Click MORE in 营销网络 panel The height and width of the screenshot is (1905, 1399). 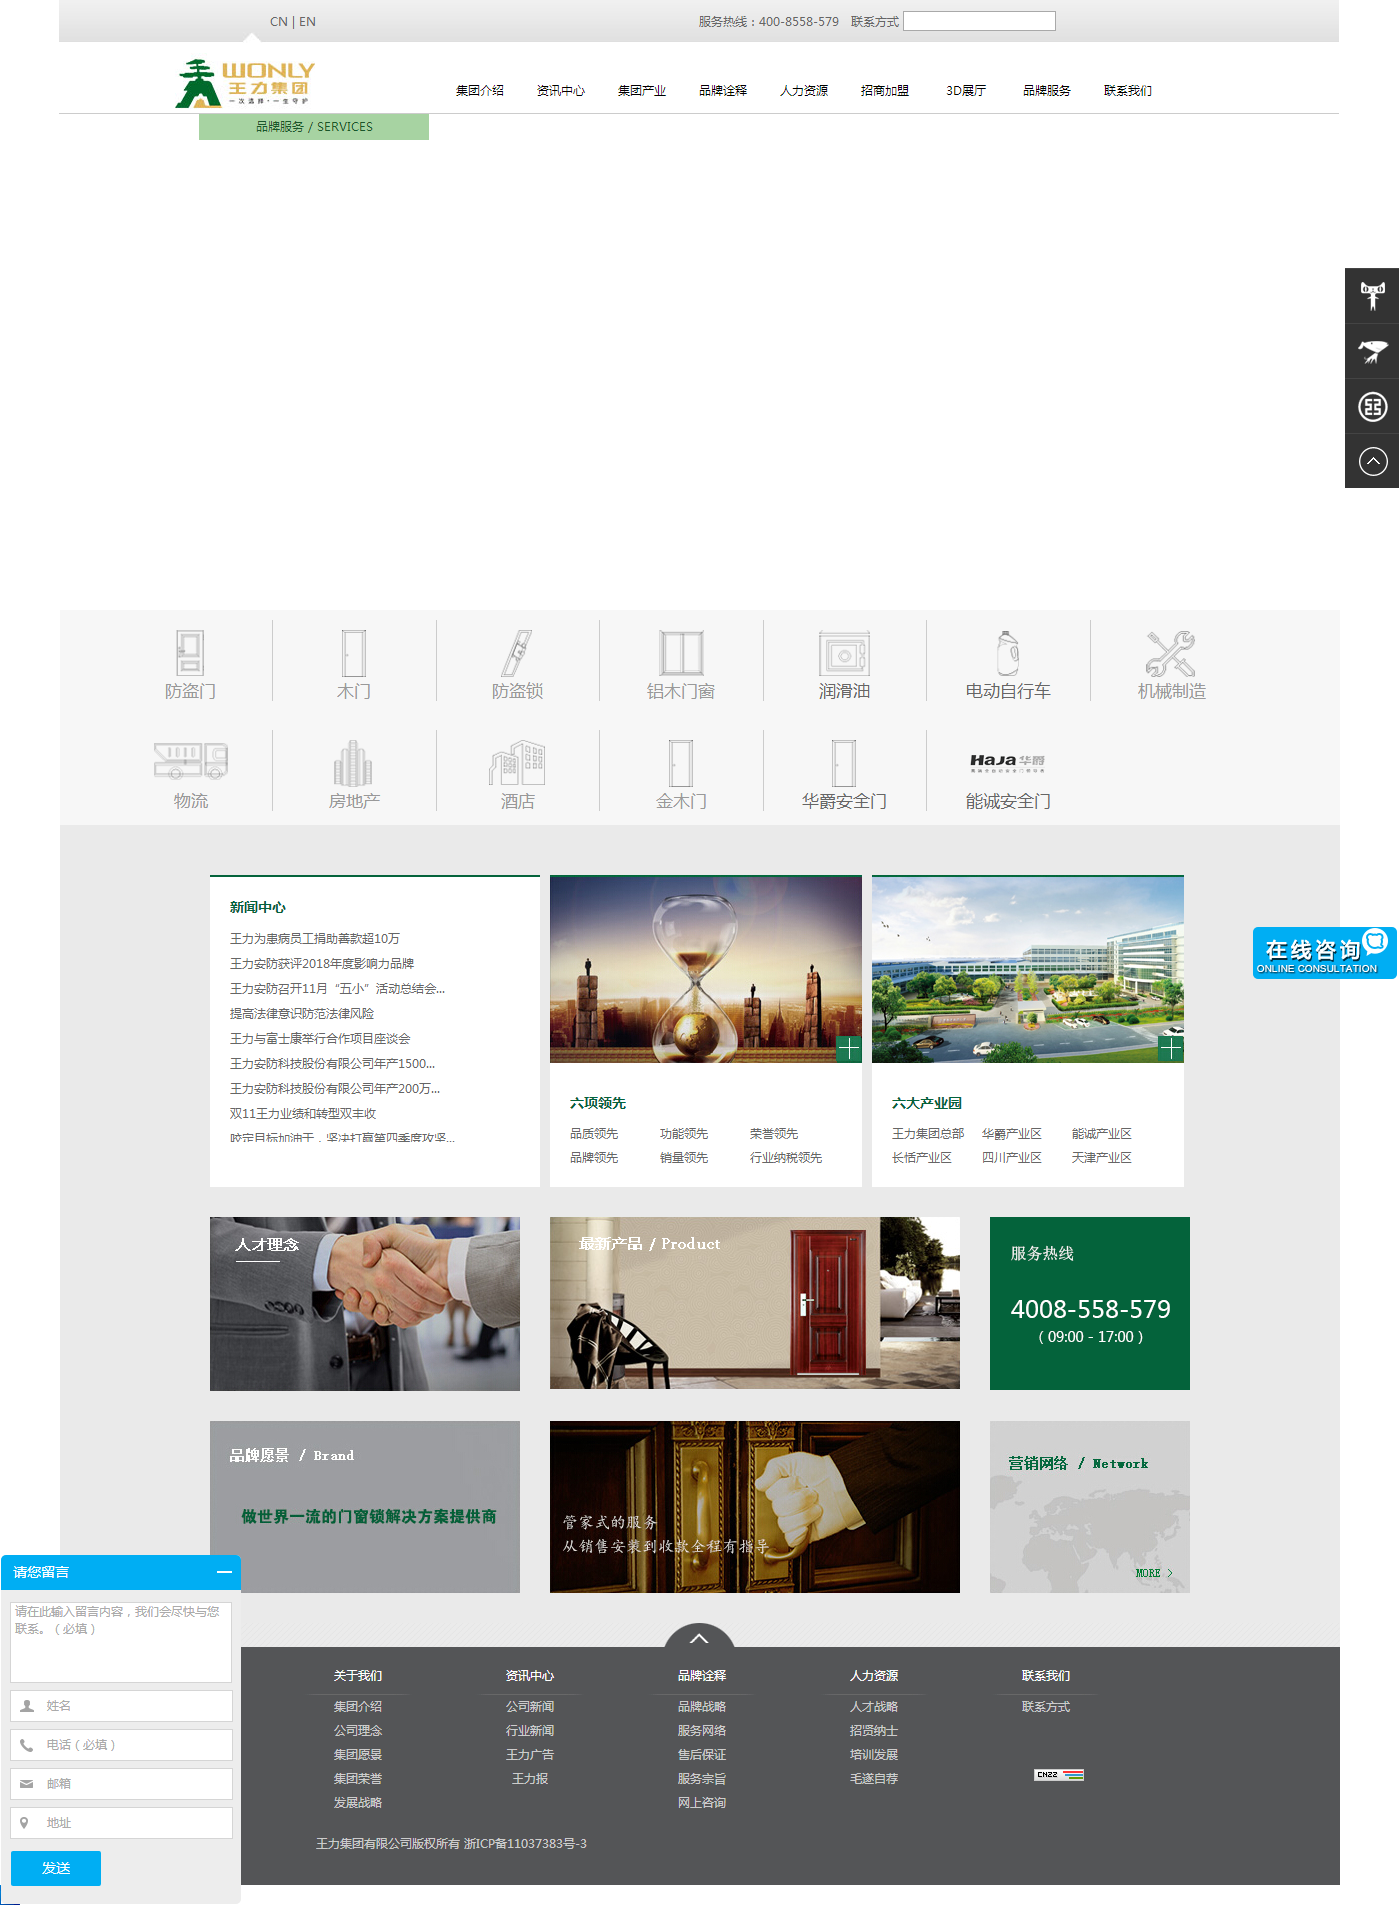[1154, 1573]
